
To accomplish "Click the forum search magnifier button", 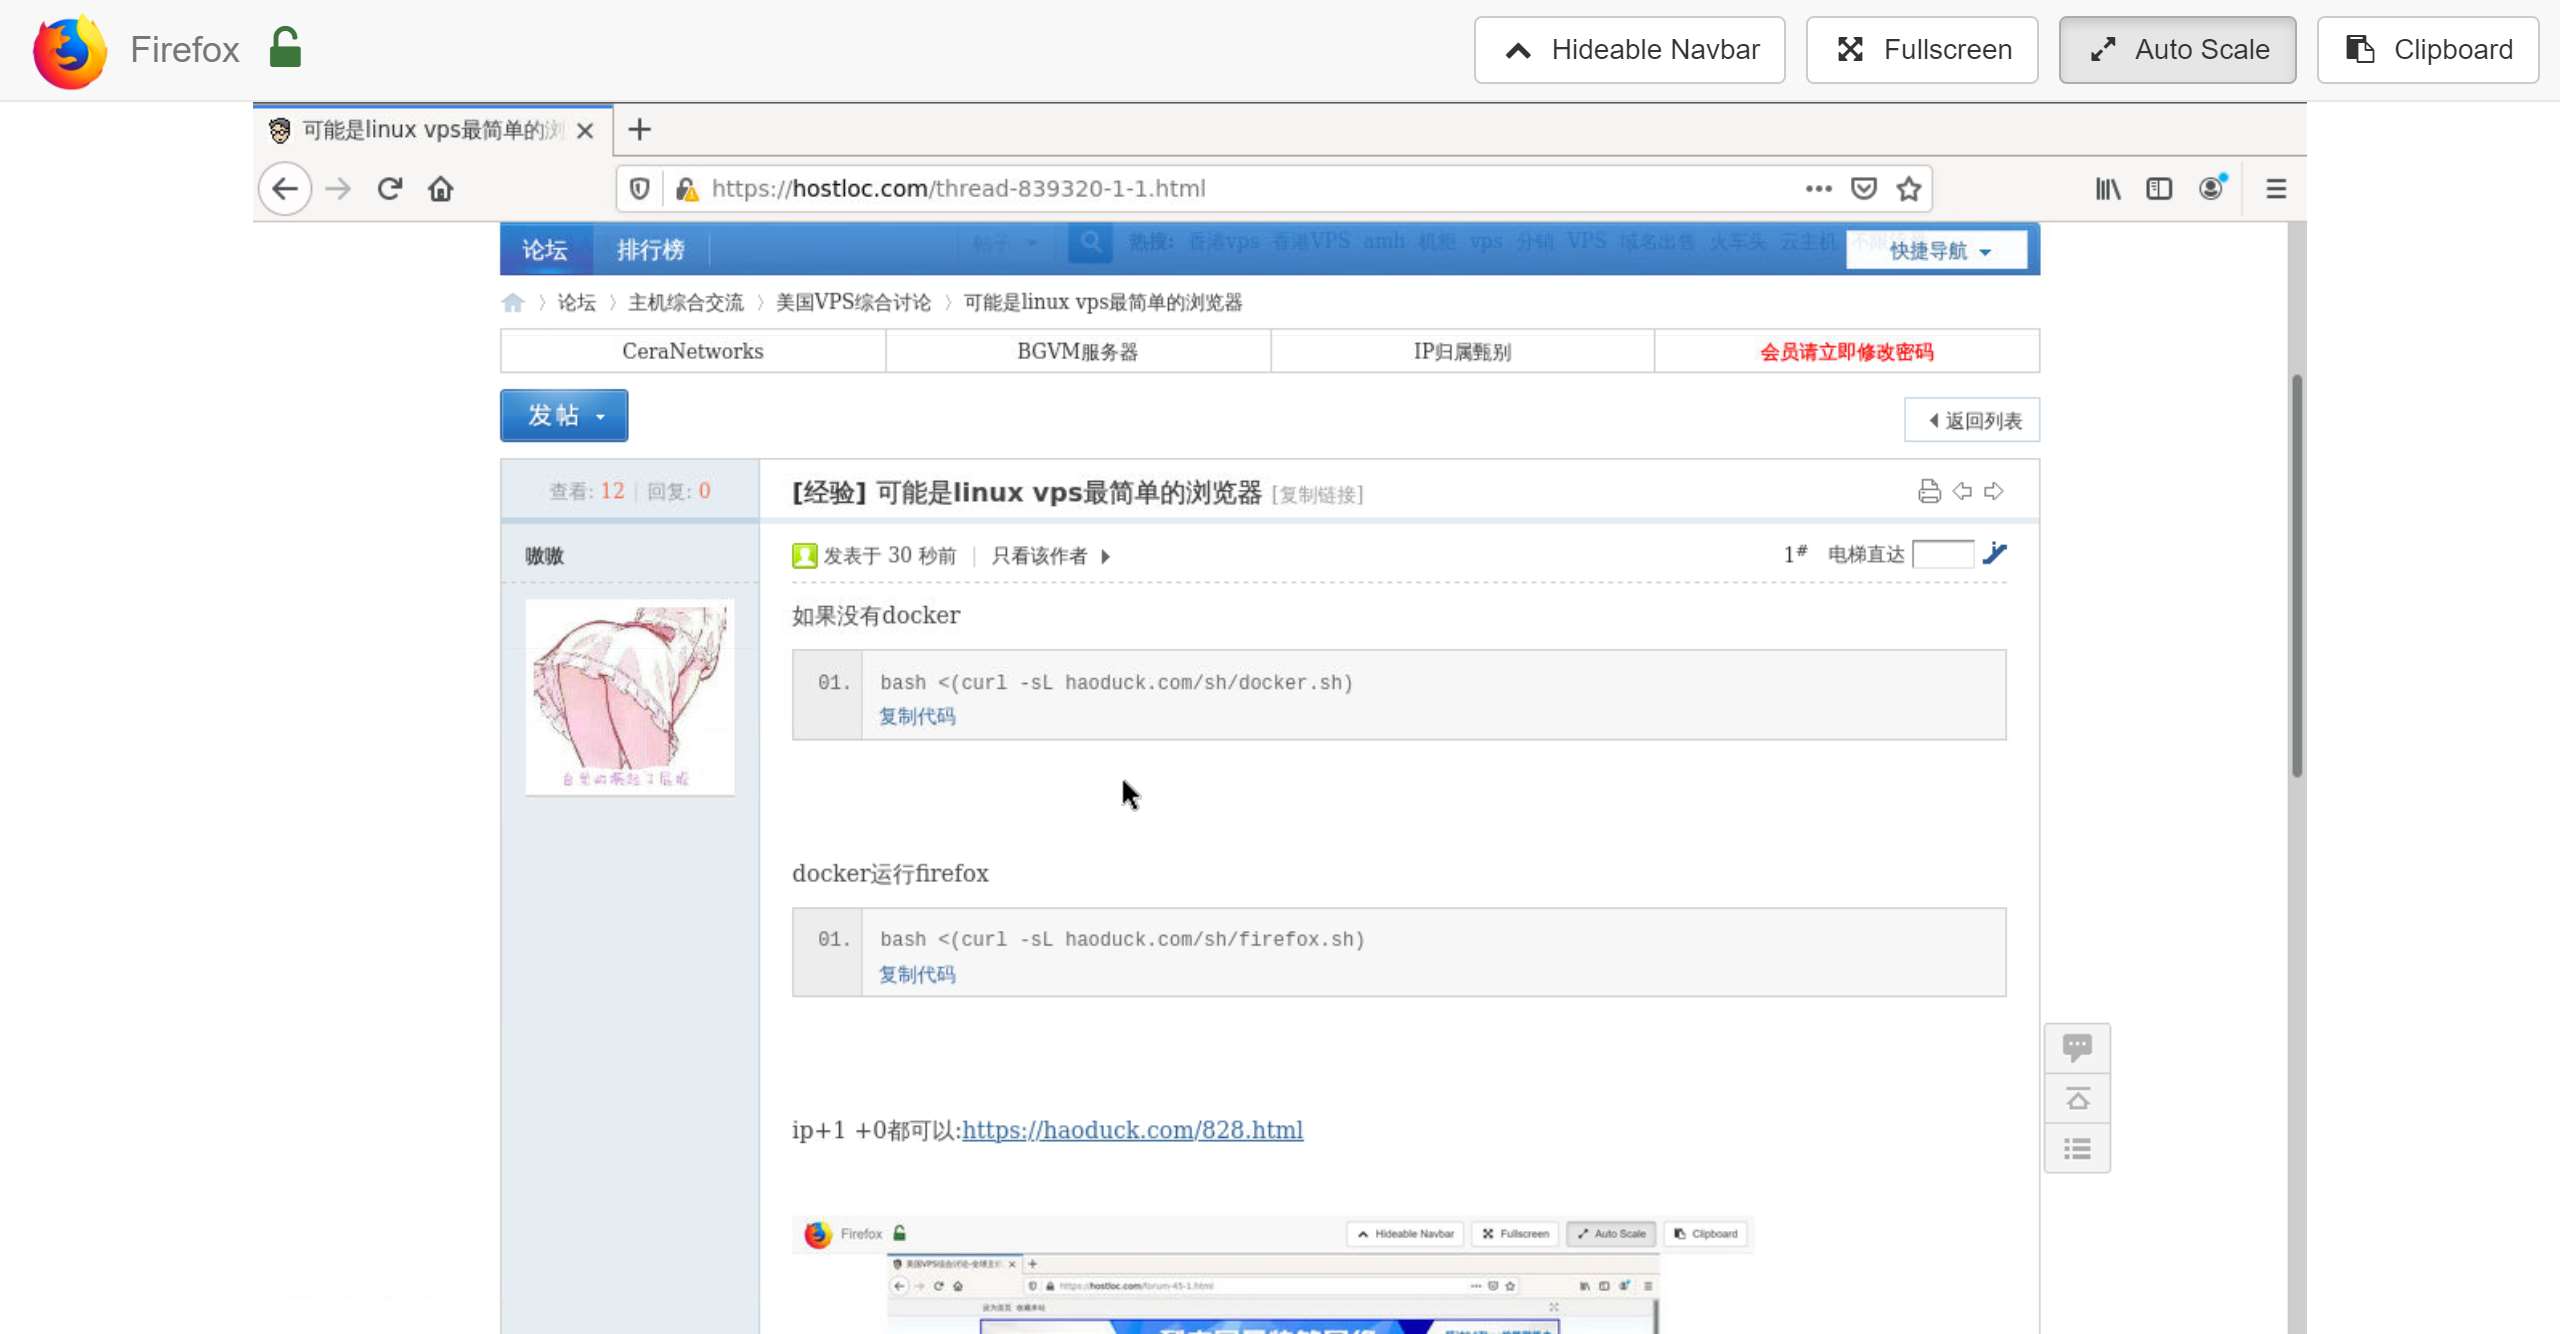I will tap(1090, 243).
